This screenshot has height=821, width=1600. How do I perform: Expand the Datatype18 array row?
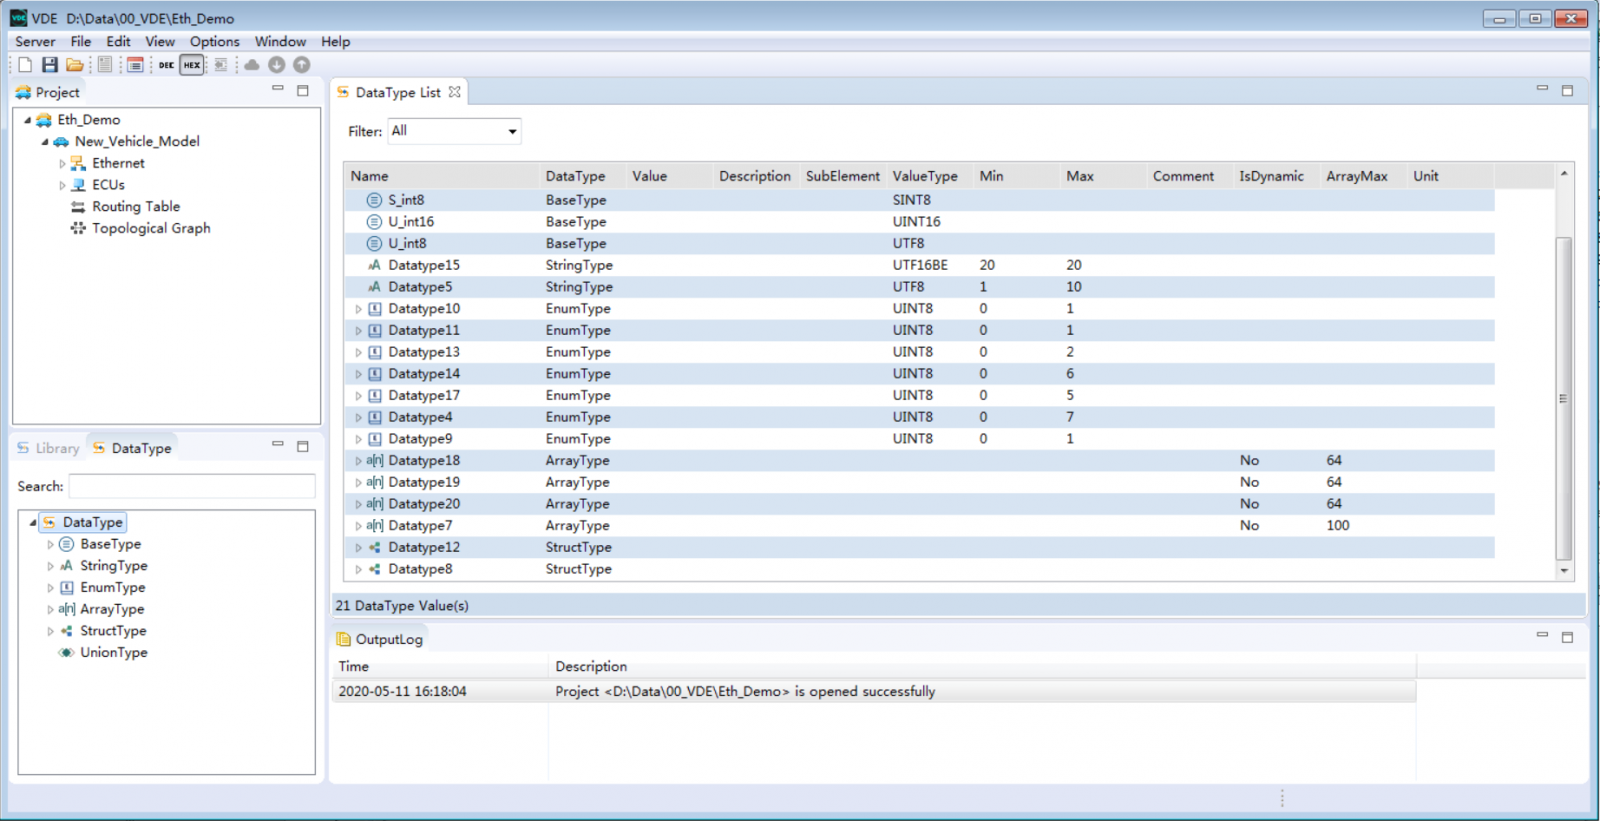coord(358,461)
